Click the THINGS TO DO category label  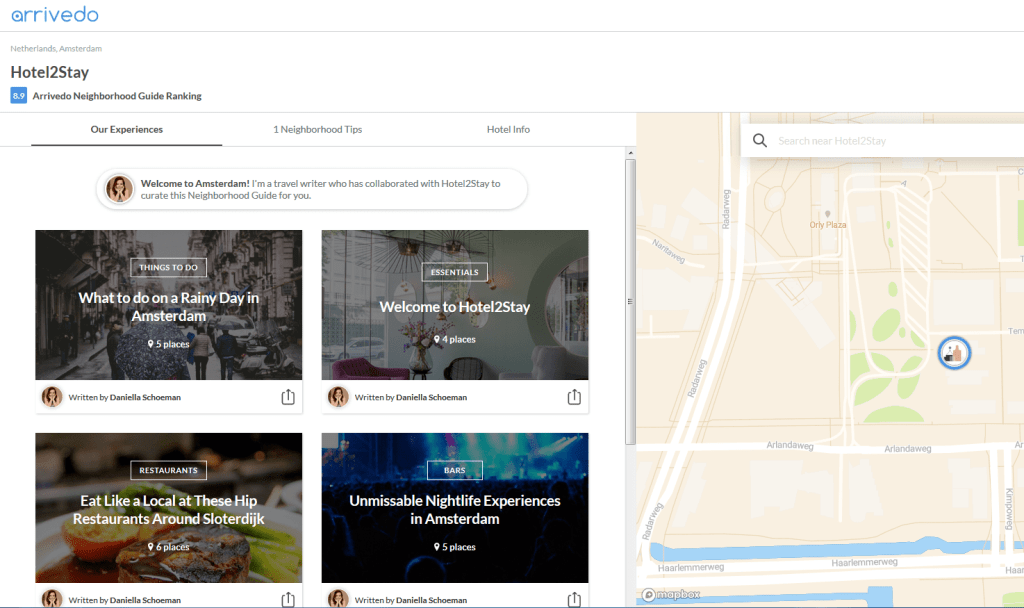click(168, 267)
